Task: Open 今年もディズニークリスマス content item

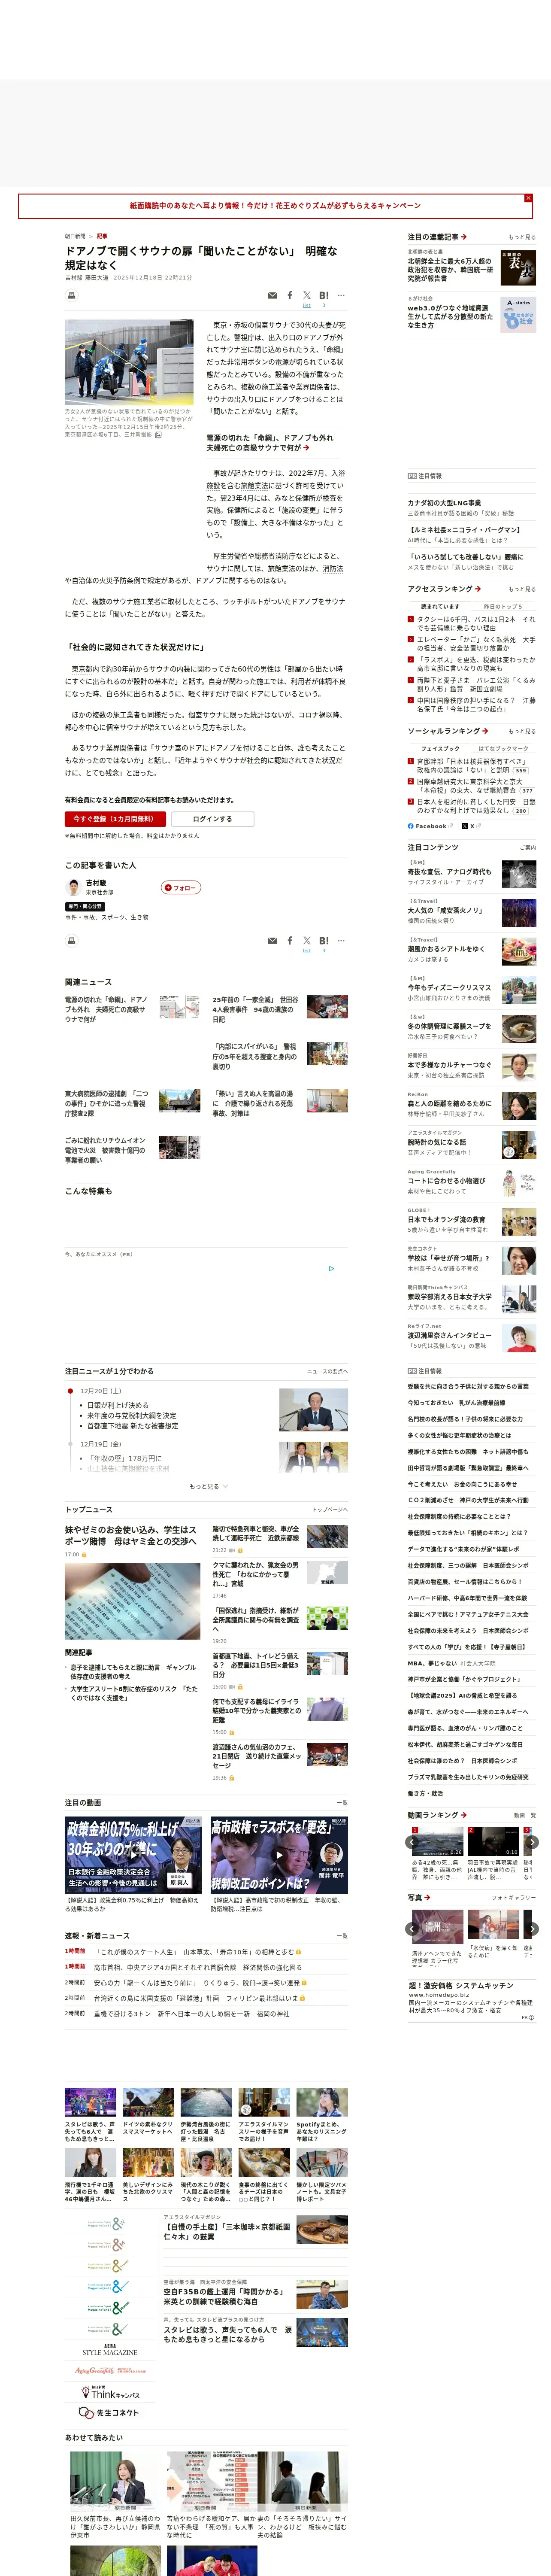Action: 449,987
